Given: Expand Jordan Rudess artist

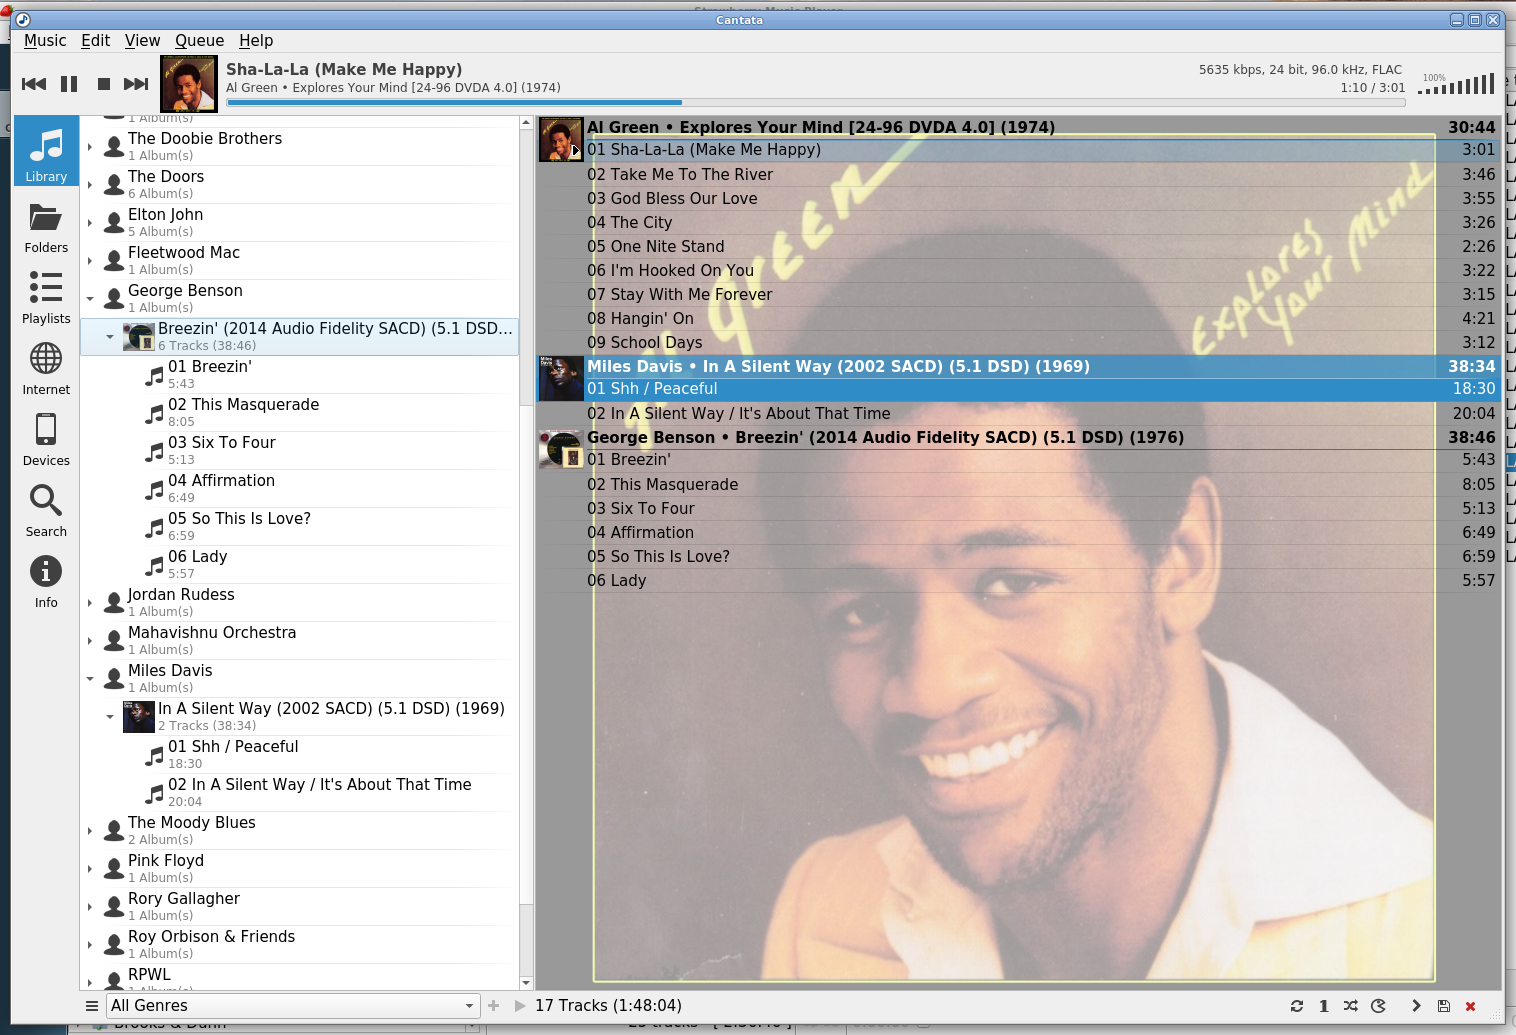Looking at the screenshot, I should [90, 603].
